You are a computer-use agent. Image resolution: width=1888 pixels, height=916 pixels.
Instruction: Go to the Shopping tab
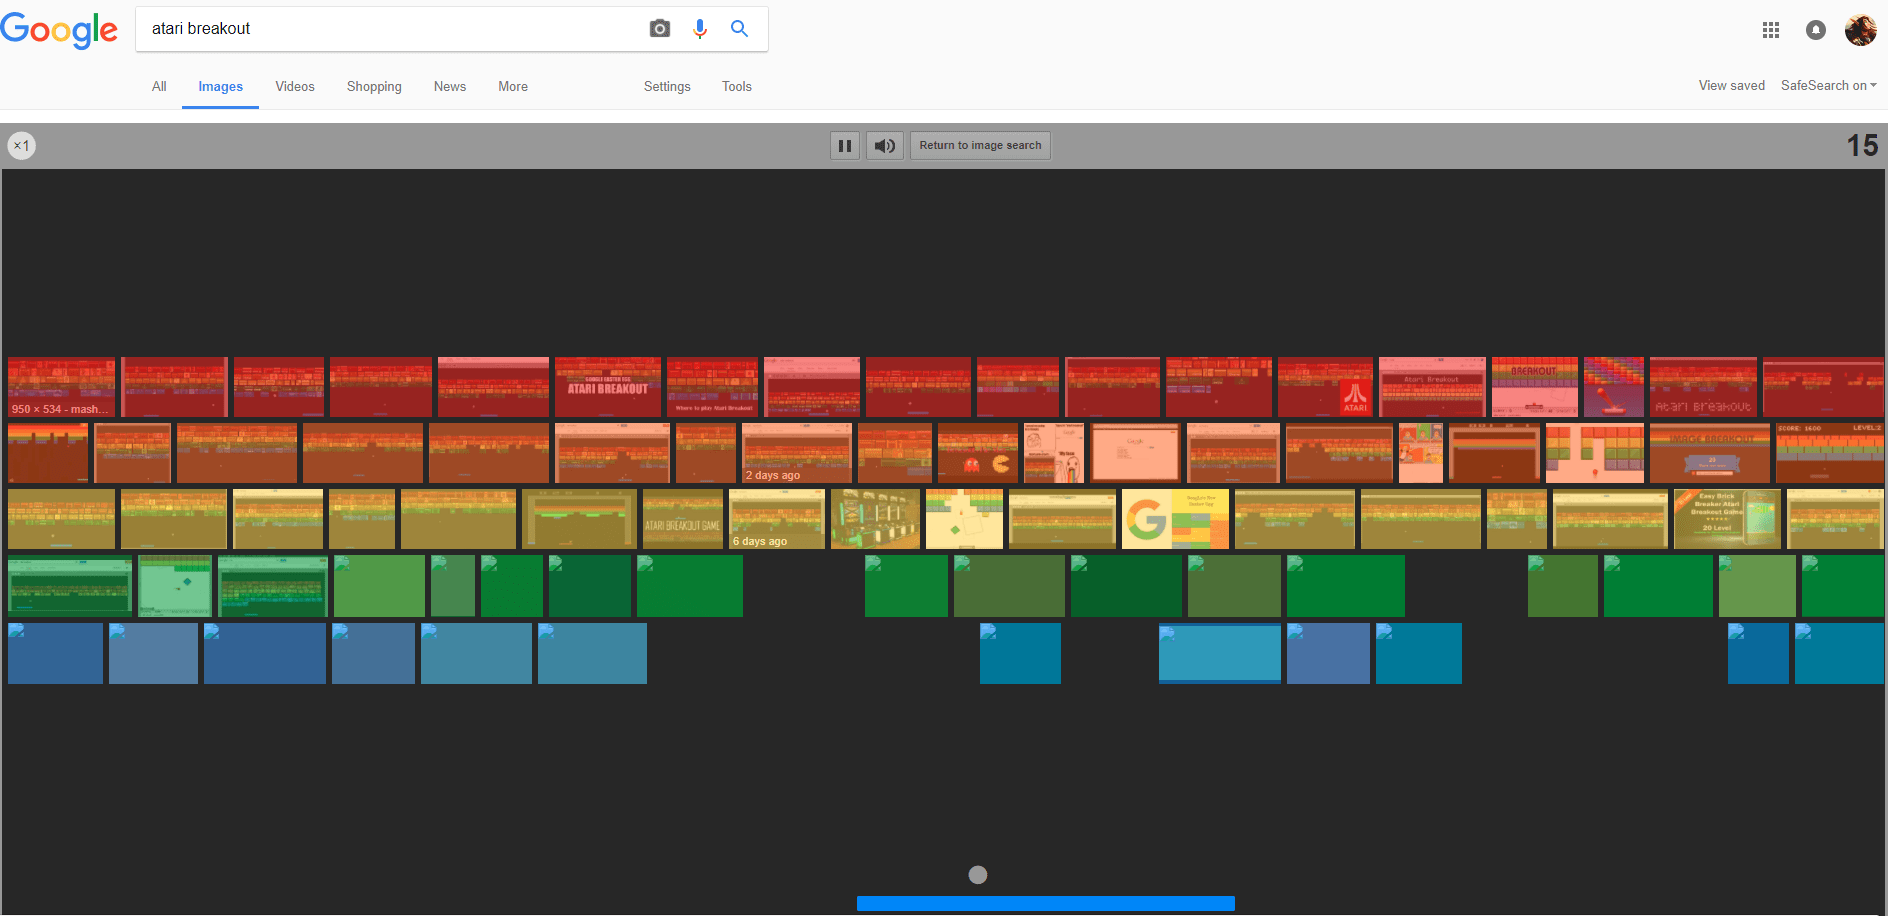point(374,87)
